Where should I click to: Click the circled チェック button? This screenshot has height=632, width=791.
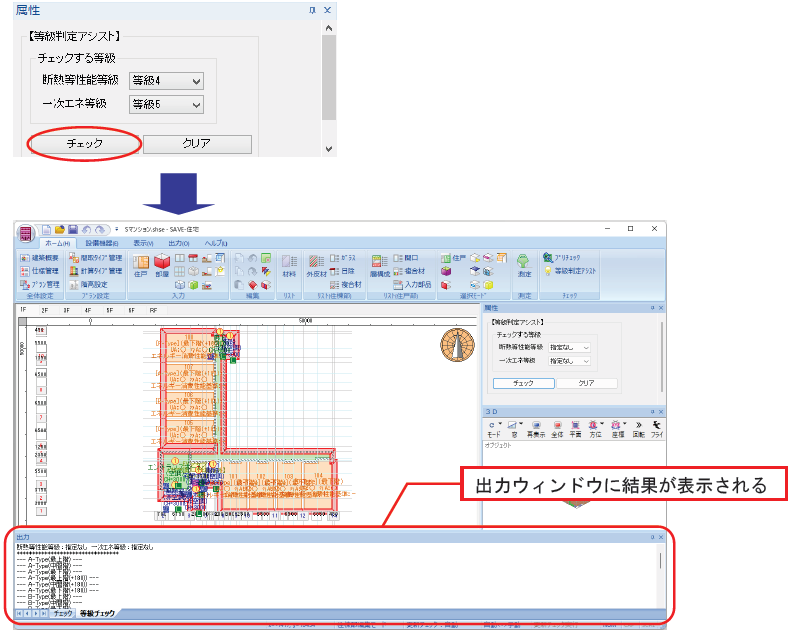click(85, 144)
